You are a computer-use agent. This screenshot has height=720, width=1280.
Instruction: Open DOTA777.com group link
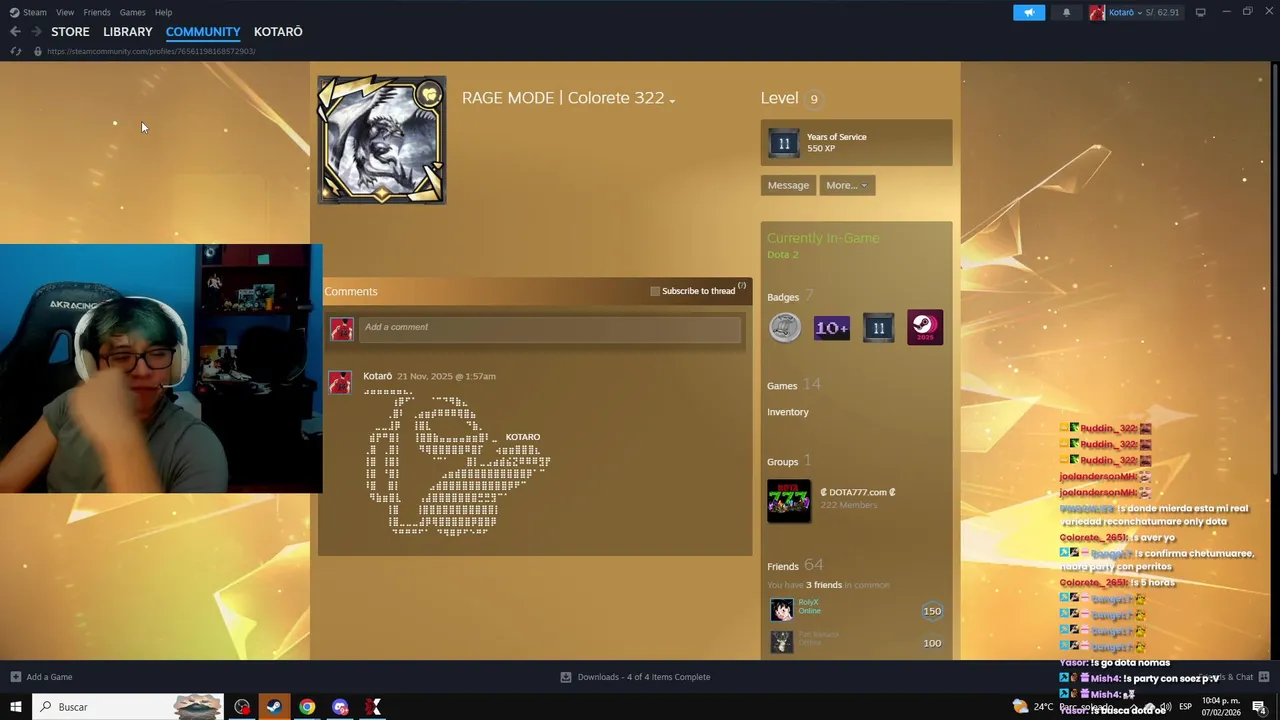(x=858, y=492)
